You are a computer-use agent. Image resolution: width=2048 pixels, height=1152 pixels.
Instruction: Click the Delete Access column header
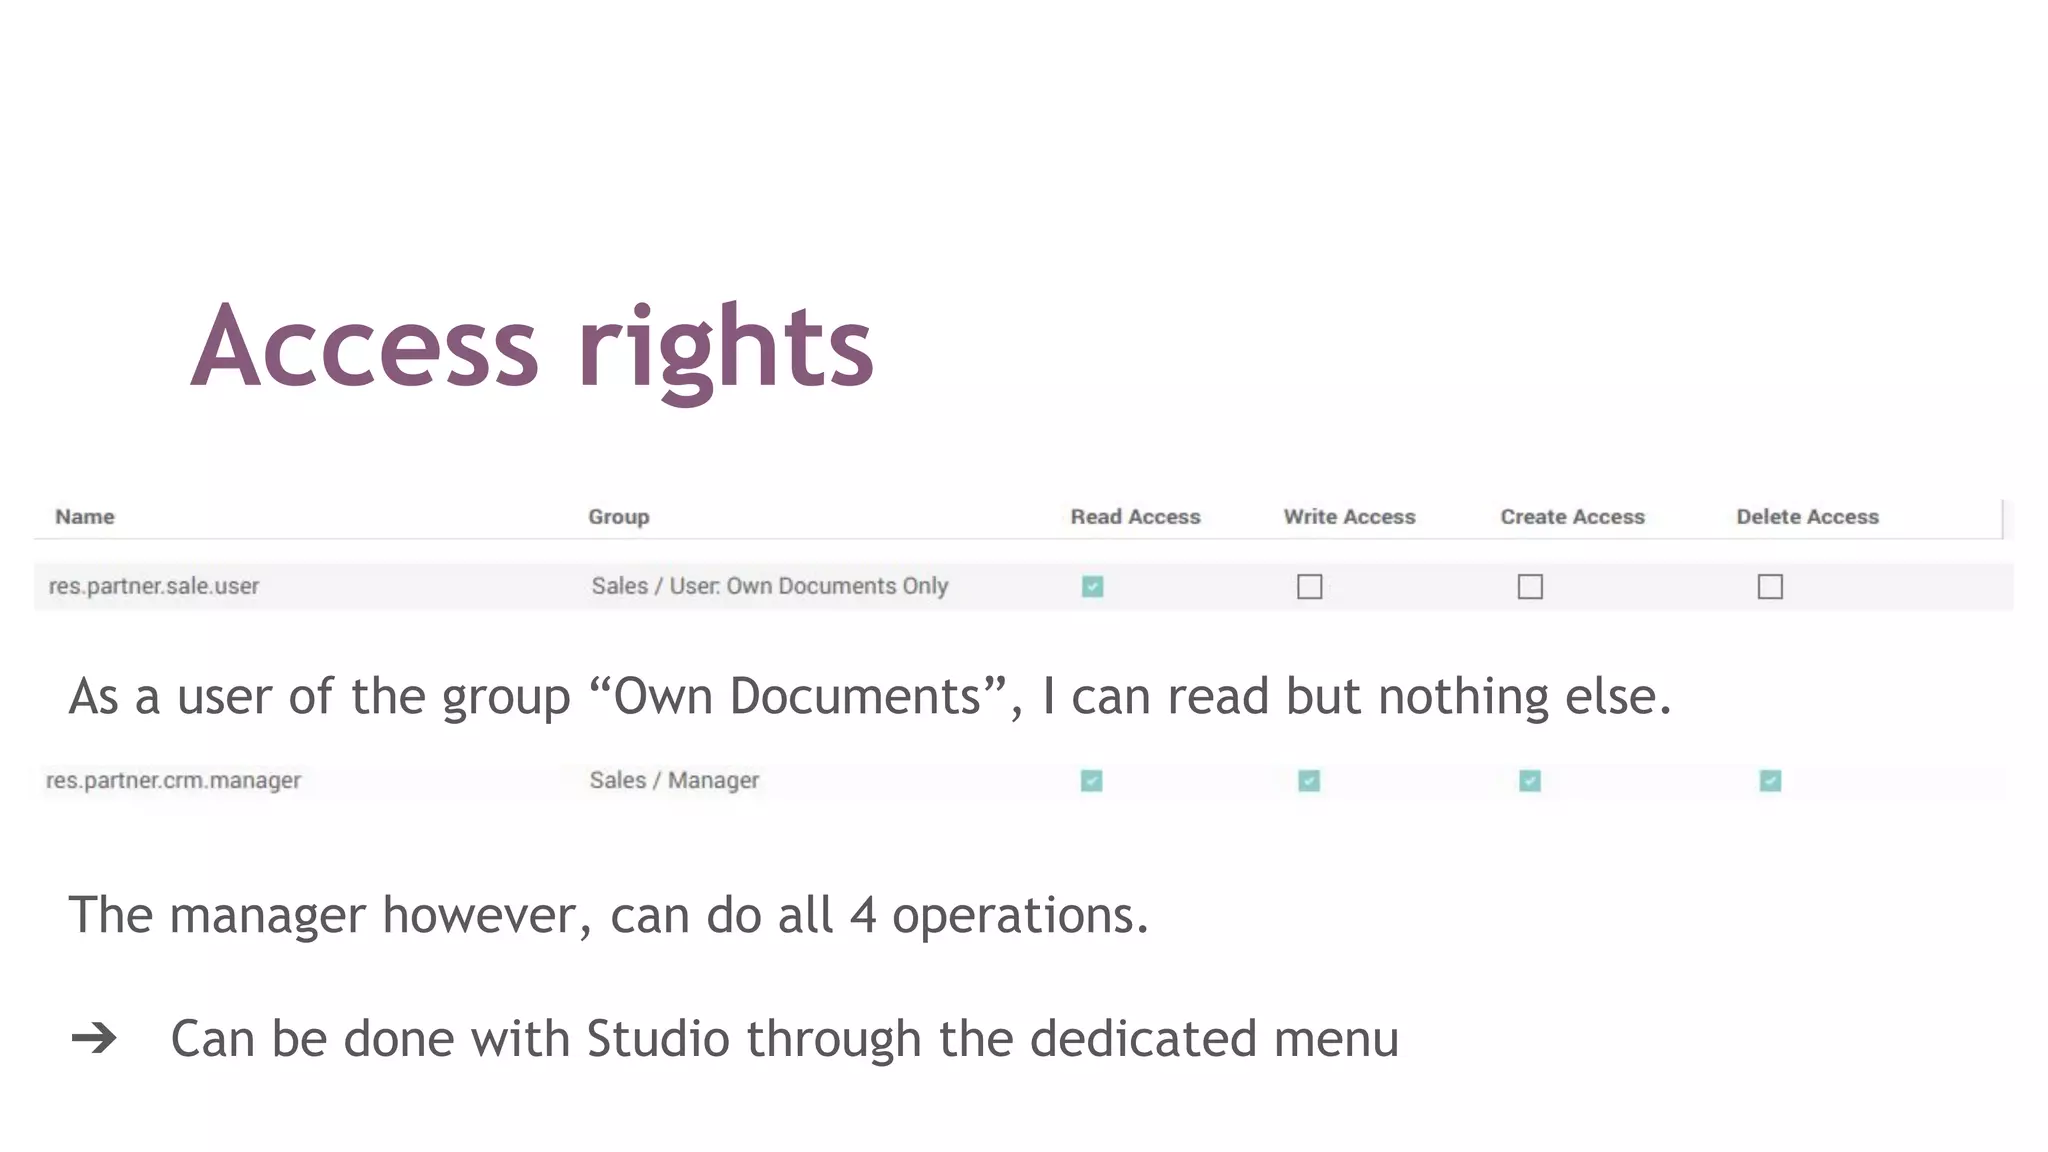coord(1807,517)
